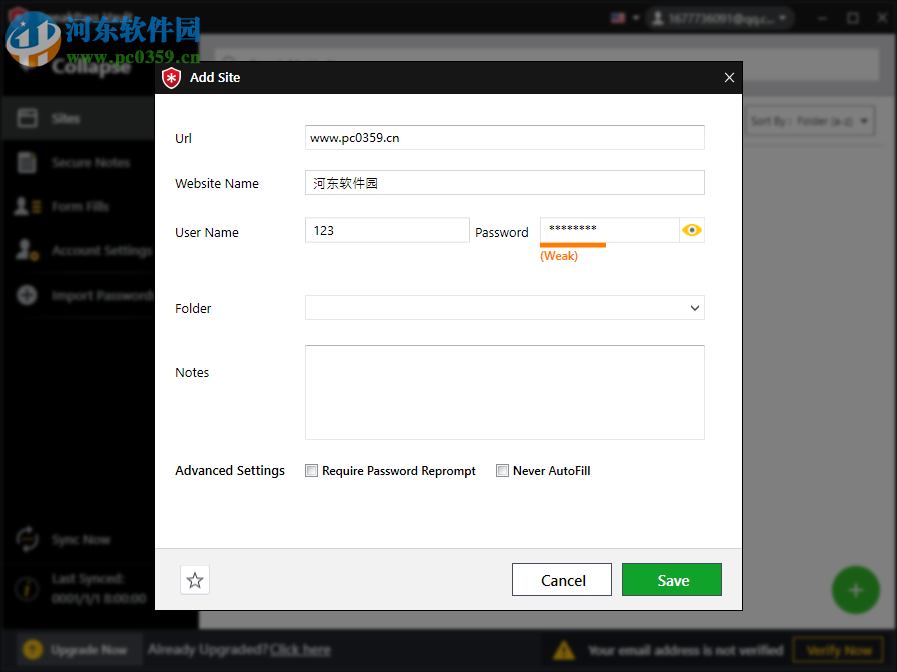Enable Require Password Reprompt
Viewport: 897px width, 672px height.
pos(311,470)
